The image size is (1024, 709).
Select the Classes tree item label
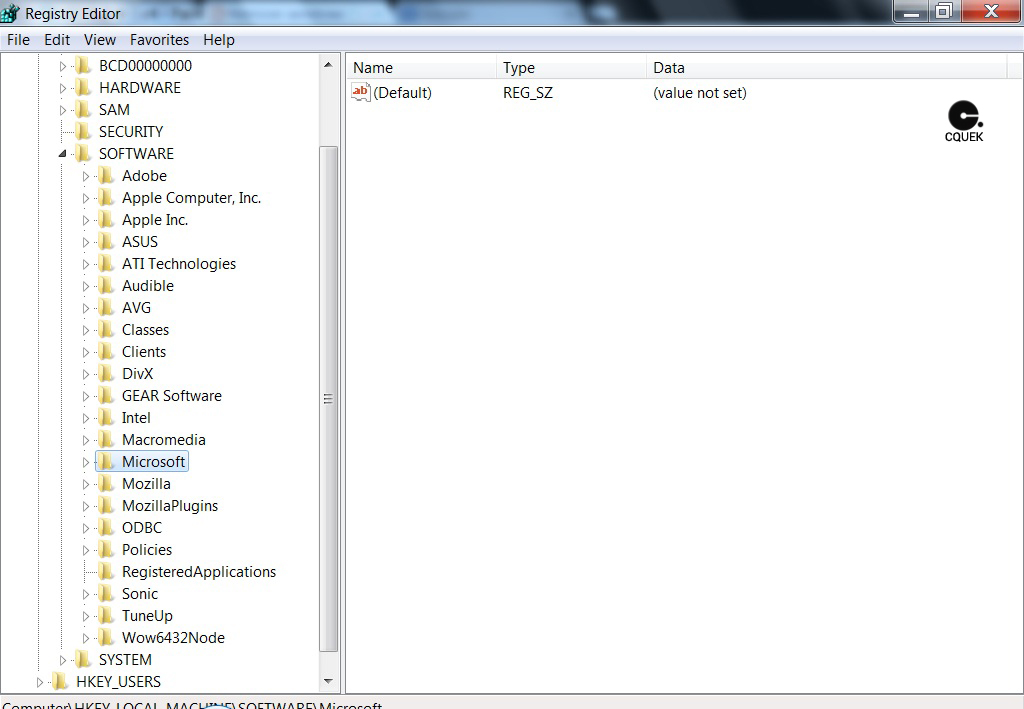pos(145,330)
